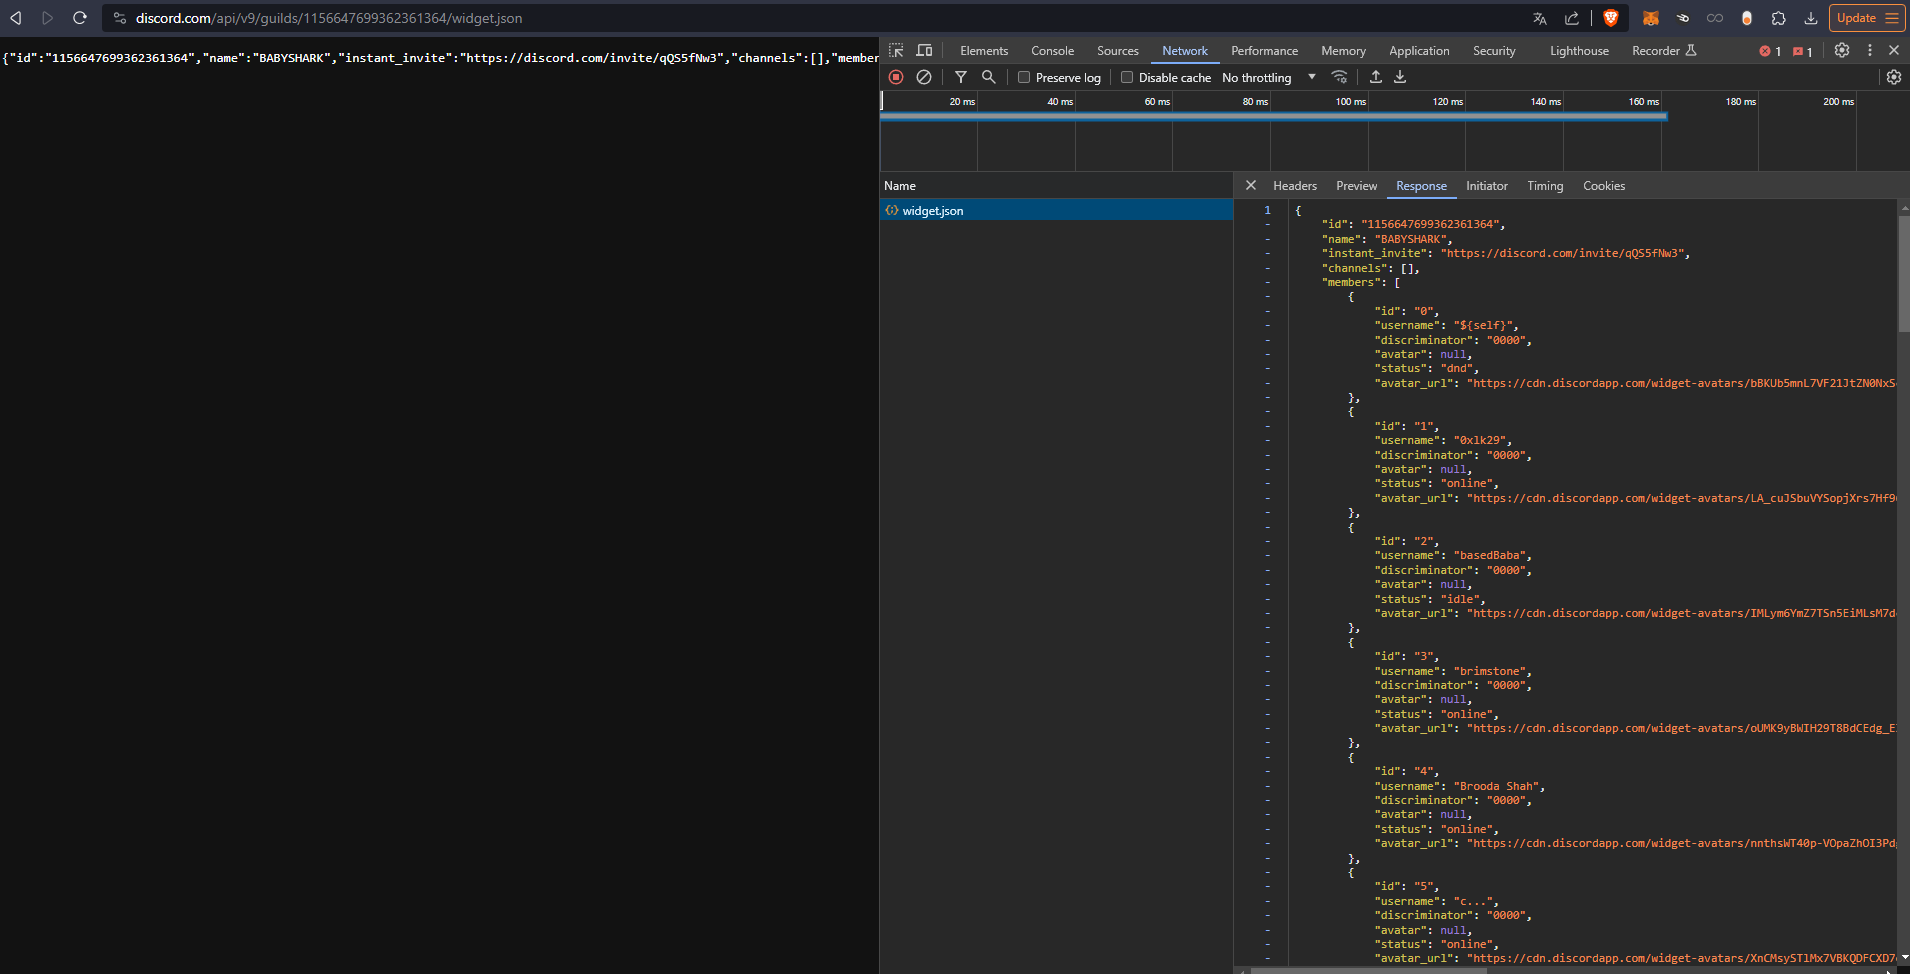Enable Preserve log checkbox
This screenshot has width=1910, height=974.
tap(1024, 77)
